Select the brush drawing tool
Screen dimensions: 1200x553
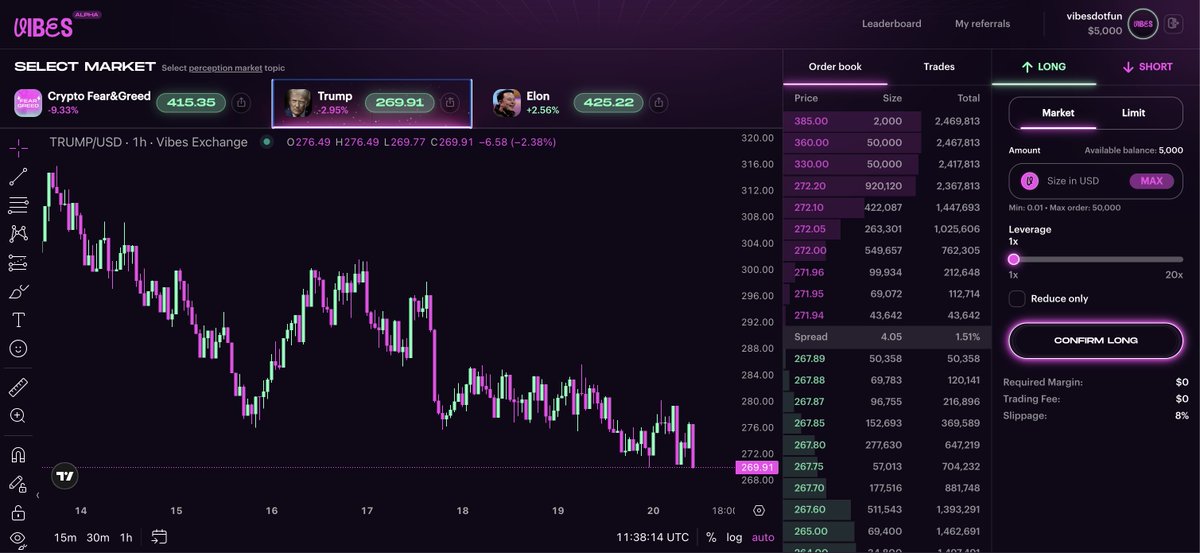tap(18, 292)
